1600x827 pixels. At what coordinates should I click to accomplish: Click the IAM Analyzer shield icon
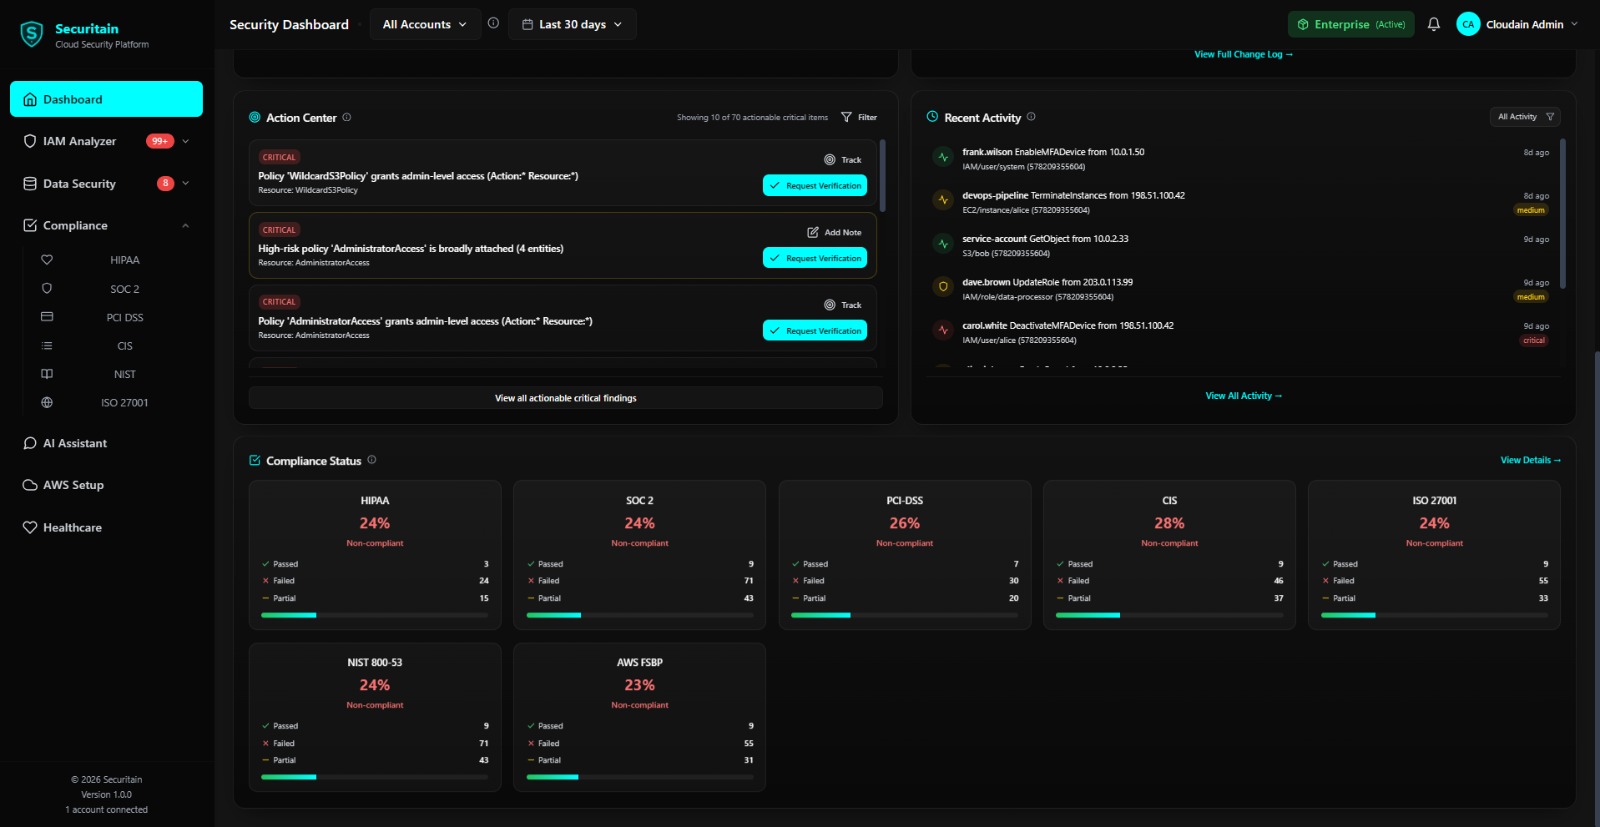click(30, 141)
